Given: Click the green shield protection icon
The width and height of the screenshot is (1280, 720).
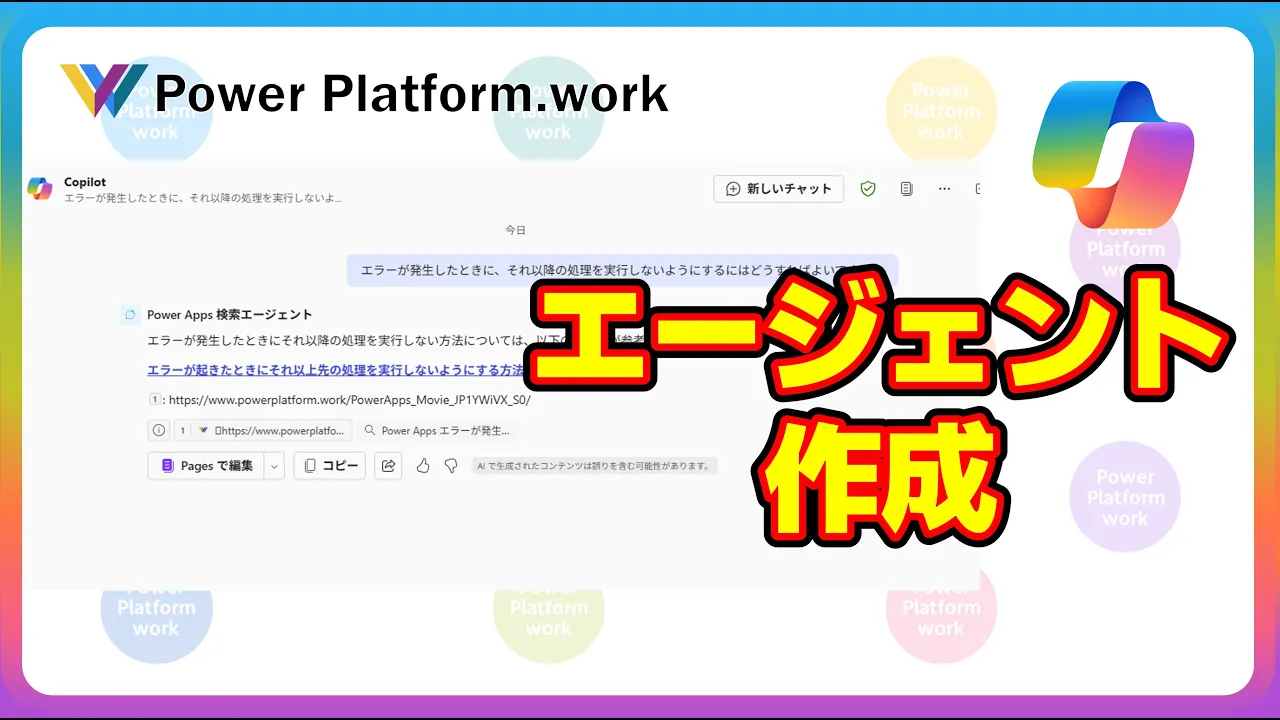Looking at the screenshot, I should pyautogui.click(x=868, y=189).
